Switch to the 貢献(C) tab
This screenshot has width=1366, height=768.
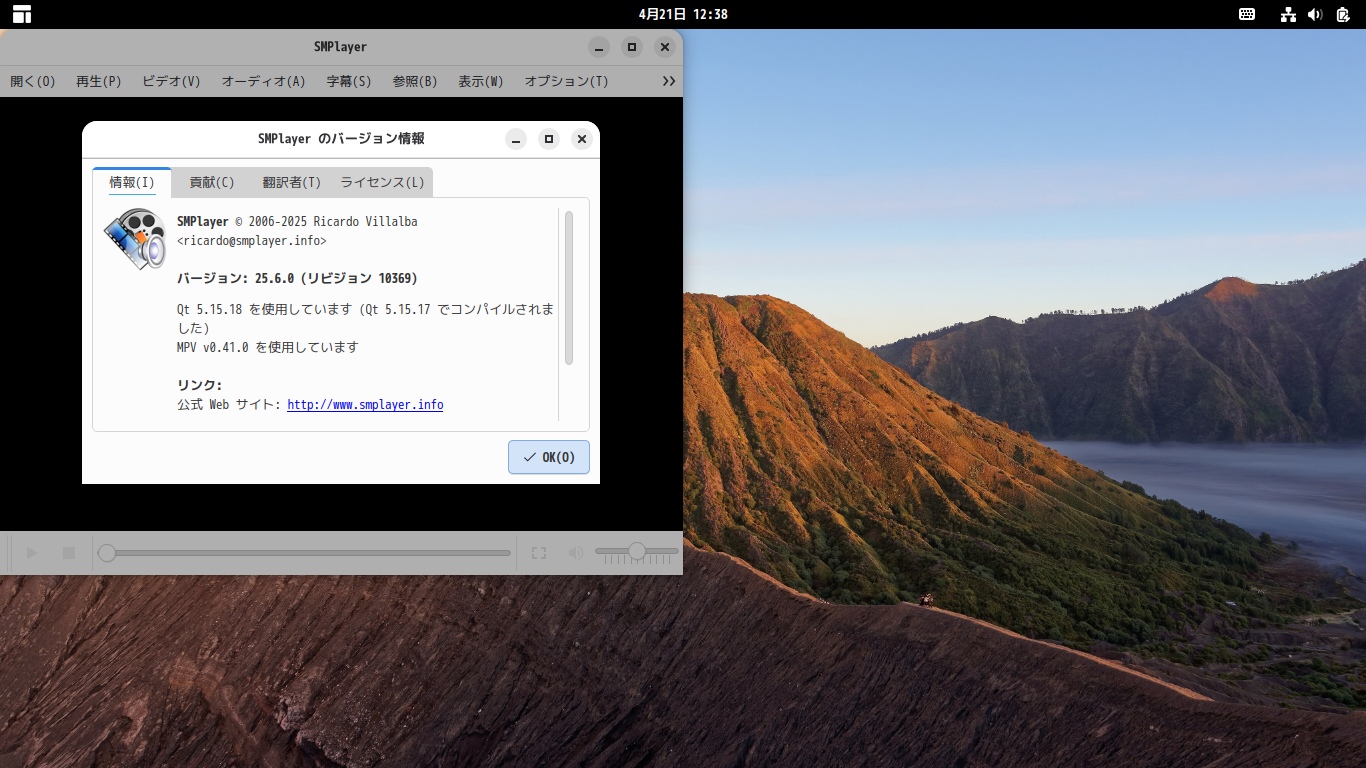coord(210,182)
